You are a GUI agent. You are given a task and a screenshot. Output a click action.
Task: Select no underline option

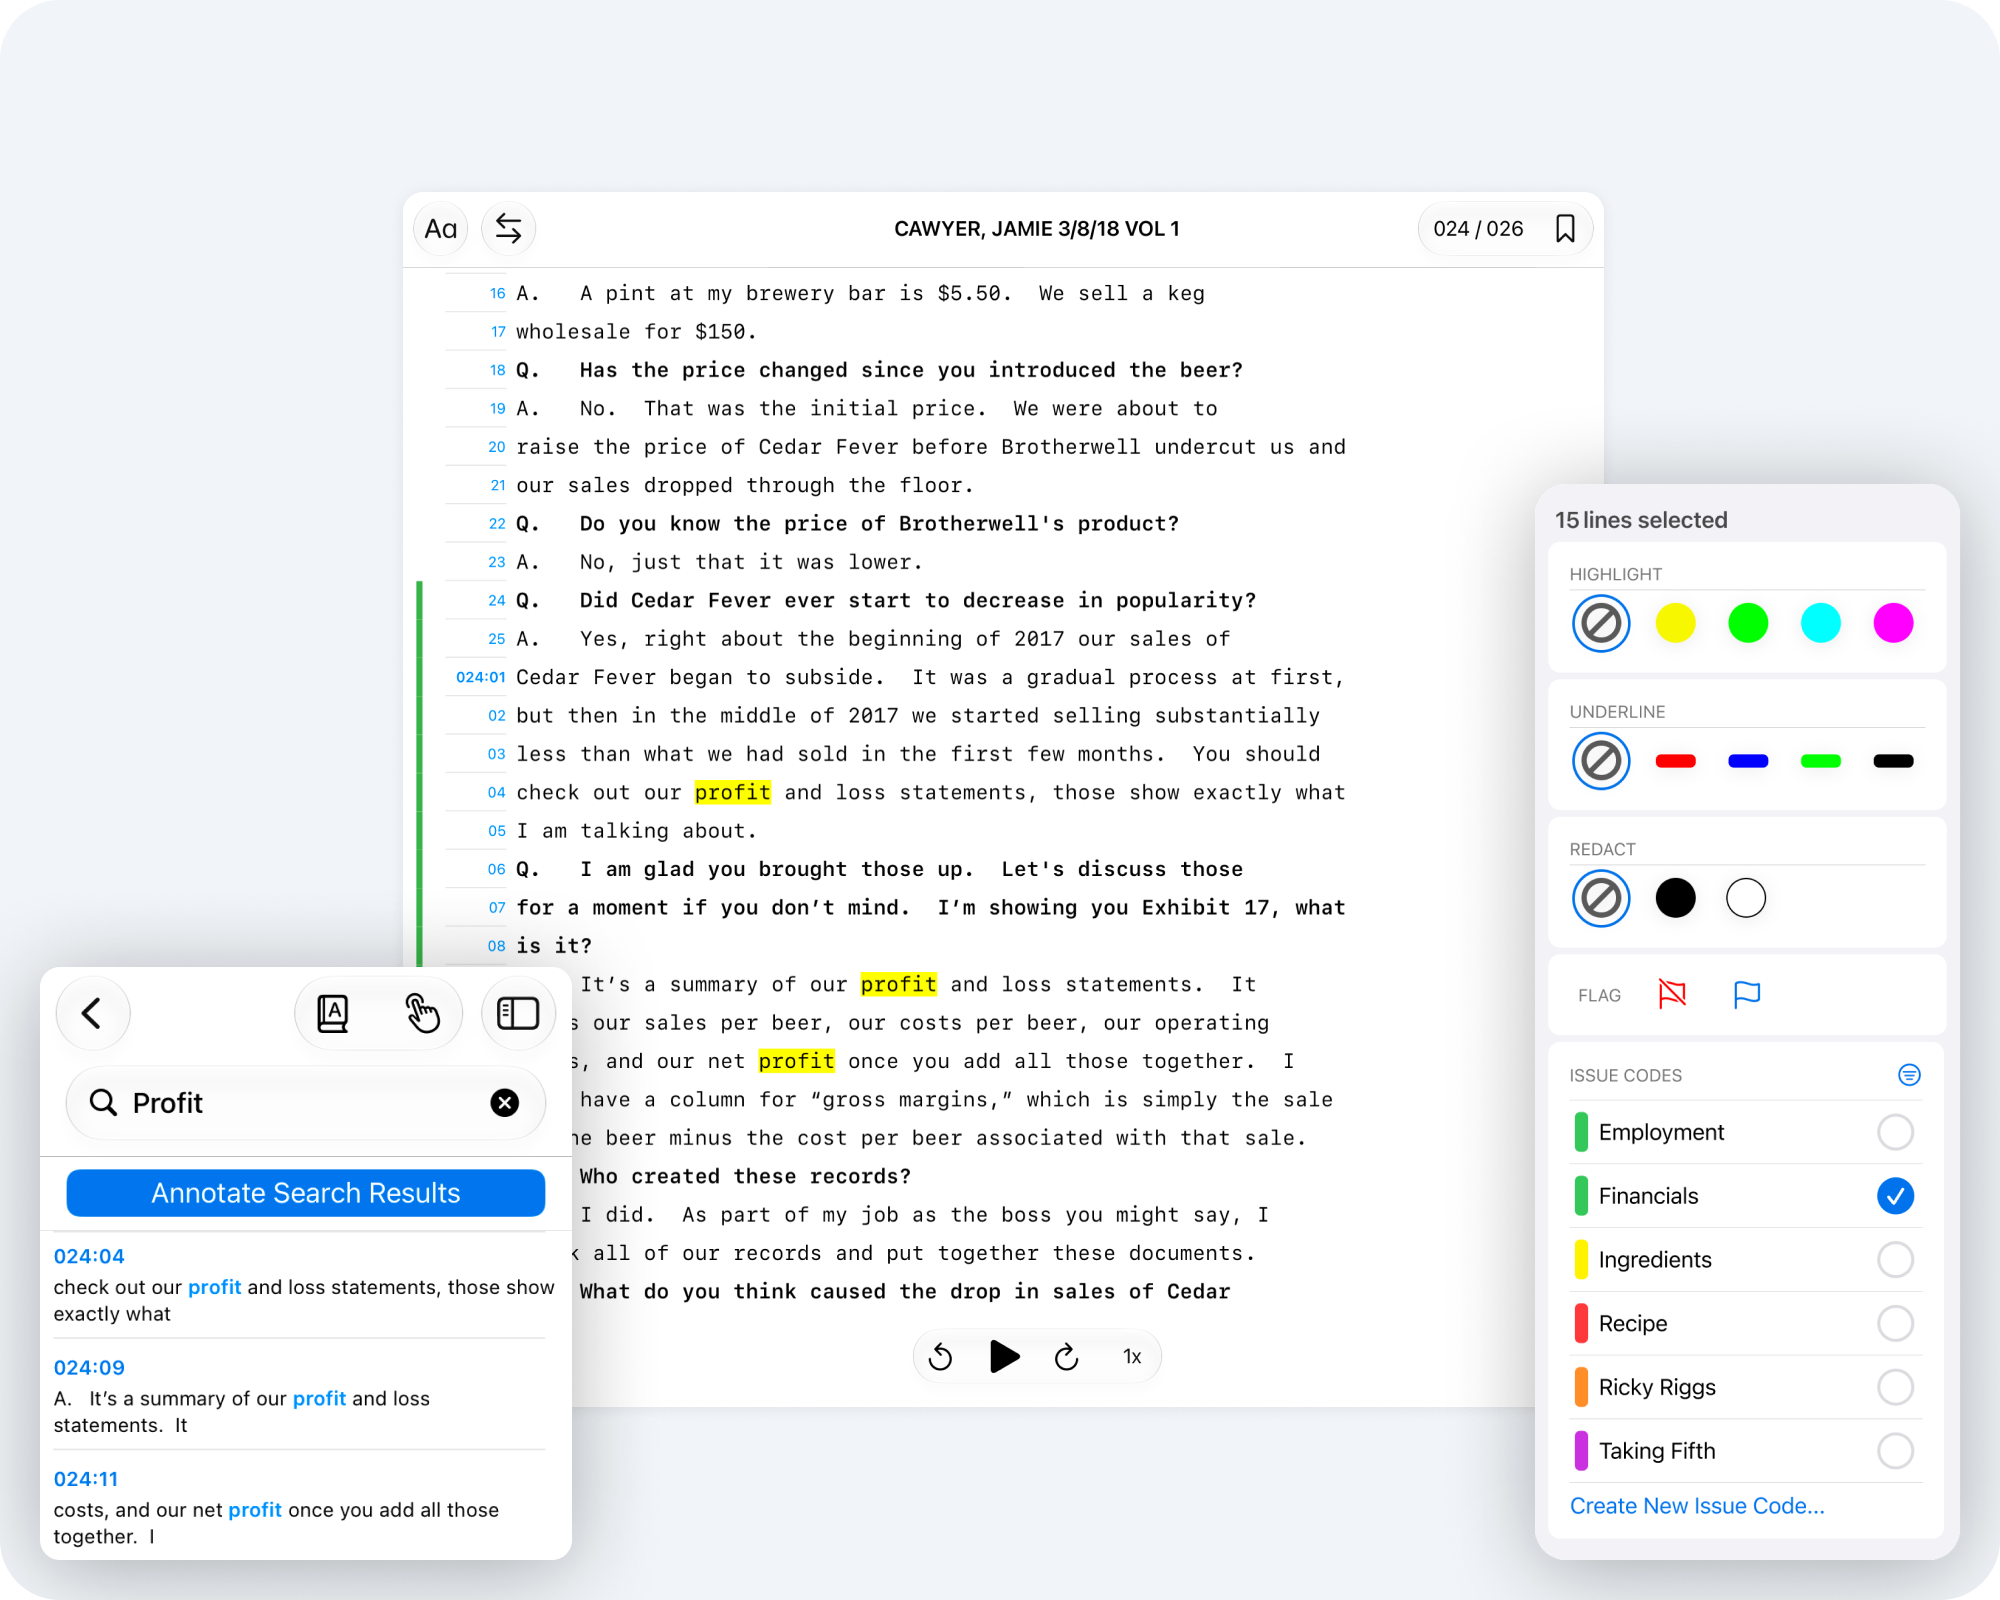[x=1601, y=761]
